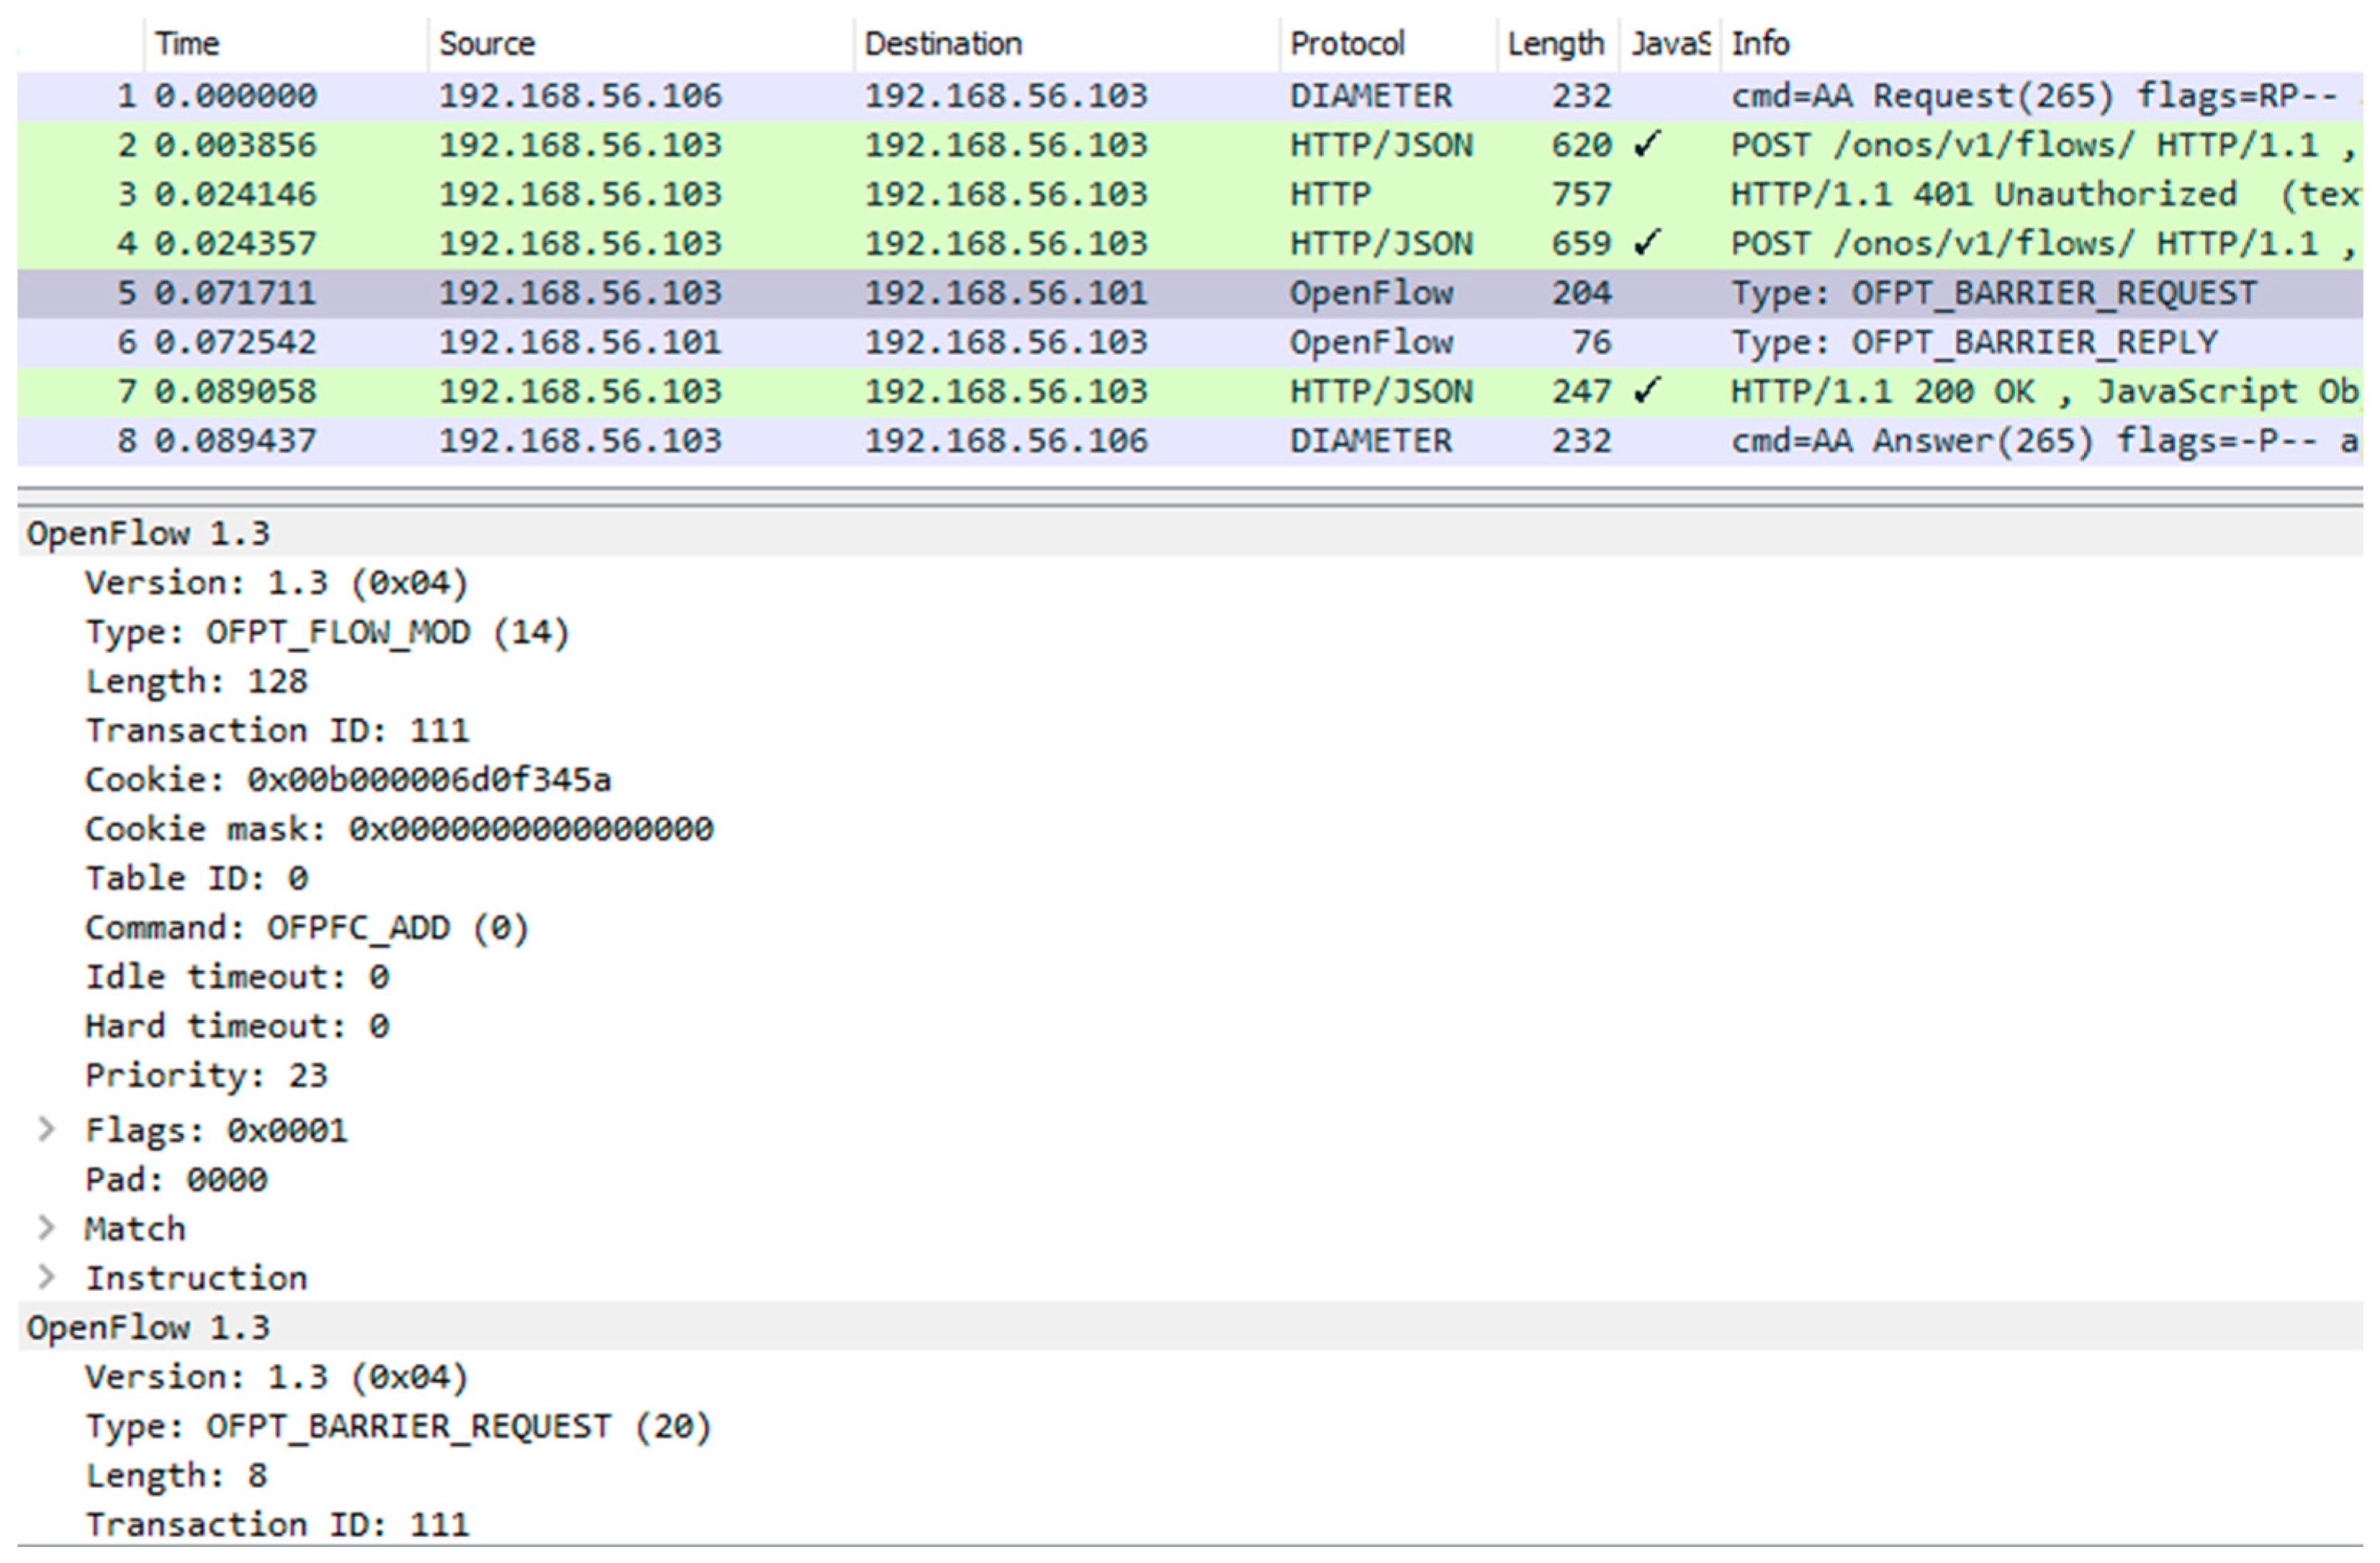Collapse the second OpenFlow 1.3 header
This screenshot has width=2380, height=1563.
[148, 1327]
